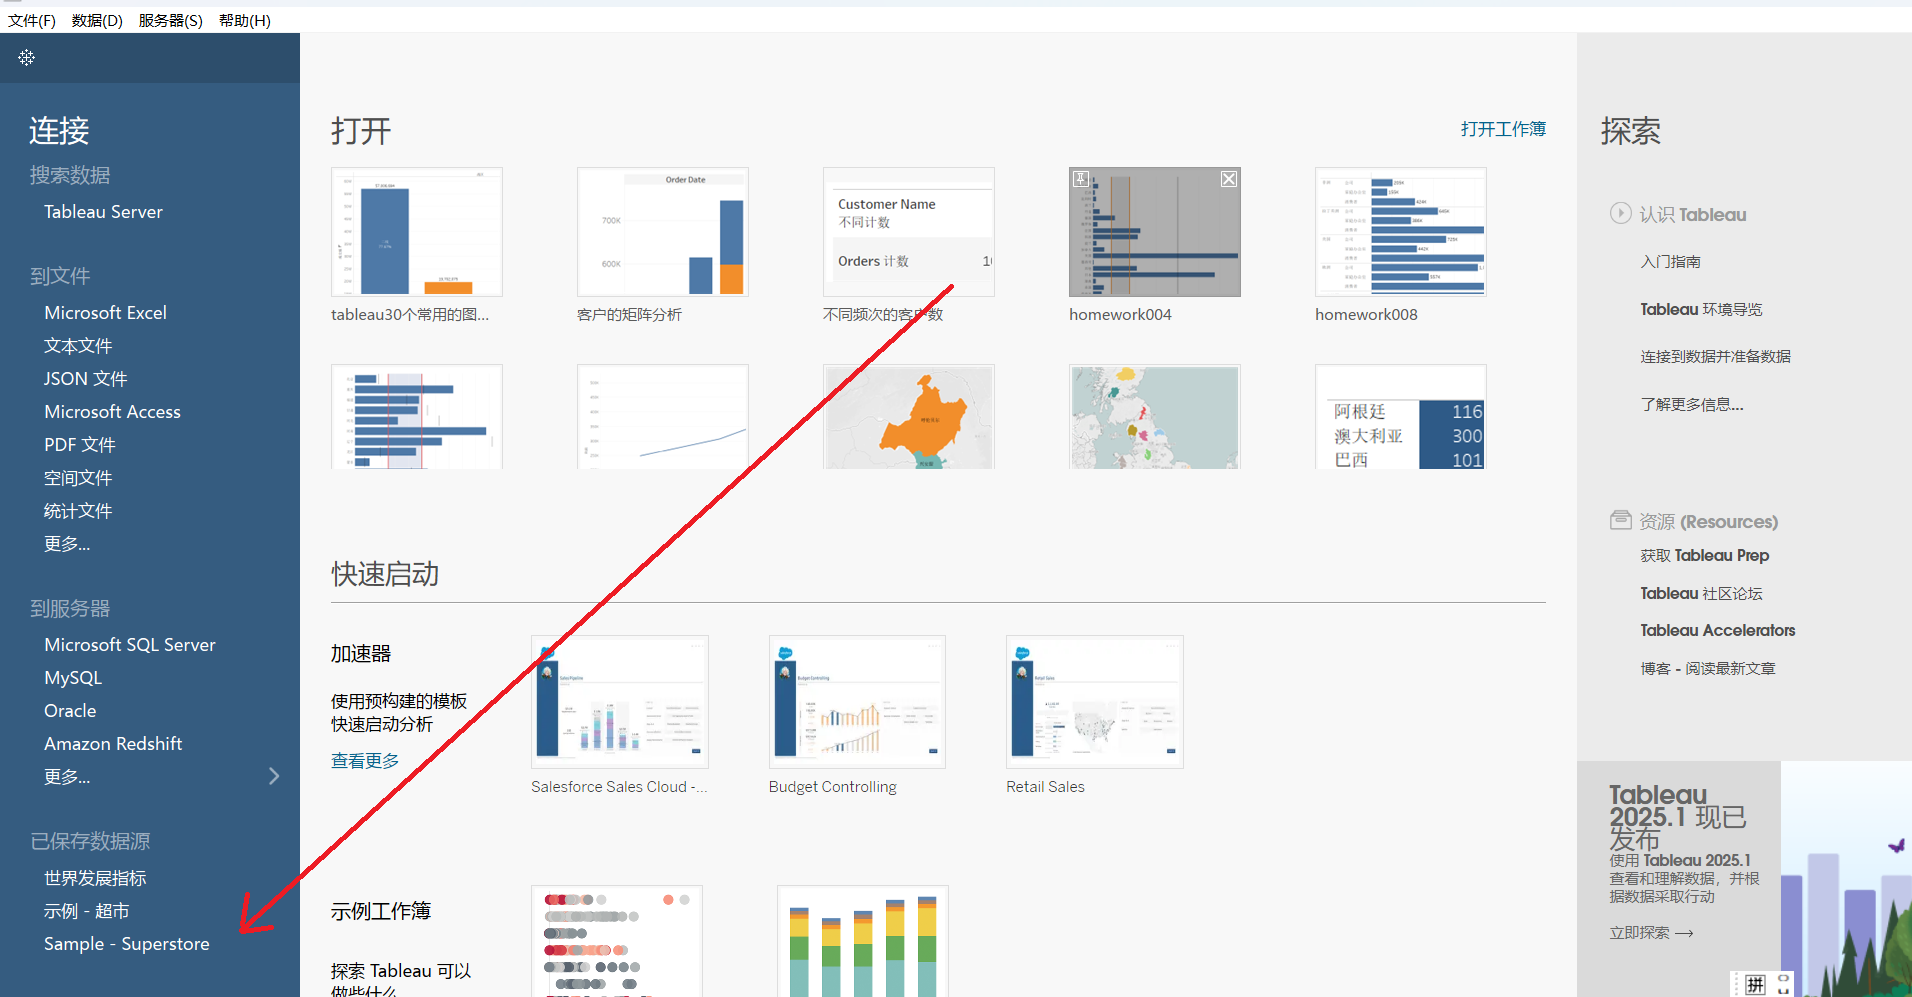Image resolution: width=1912 pixels, height=997 pixels.
Task: Connect to a PDF 文件
Action: pyautogui.click(x=80, y=445)
